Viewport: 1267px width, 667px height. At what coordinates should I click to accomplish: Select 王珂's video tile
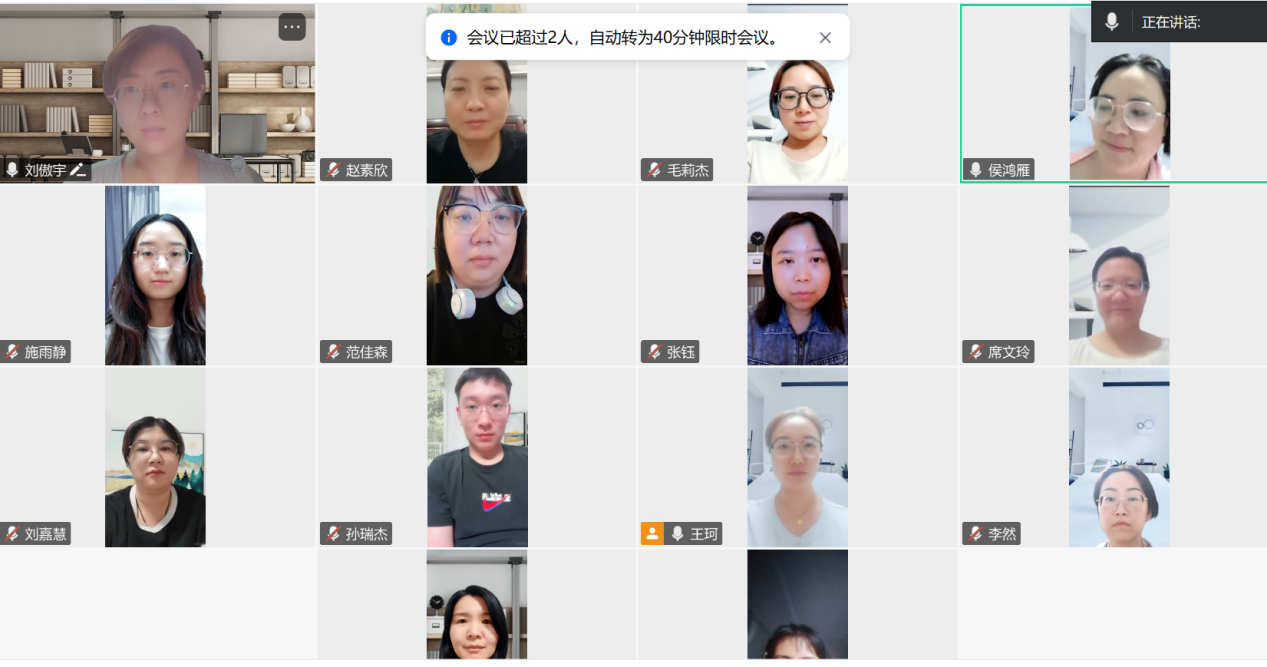798,457
